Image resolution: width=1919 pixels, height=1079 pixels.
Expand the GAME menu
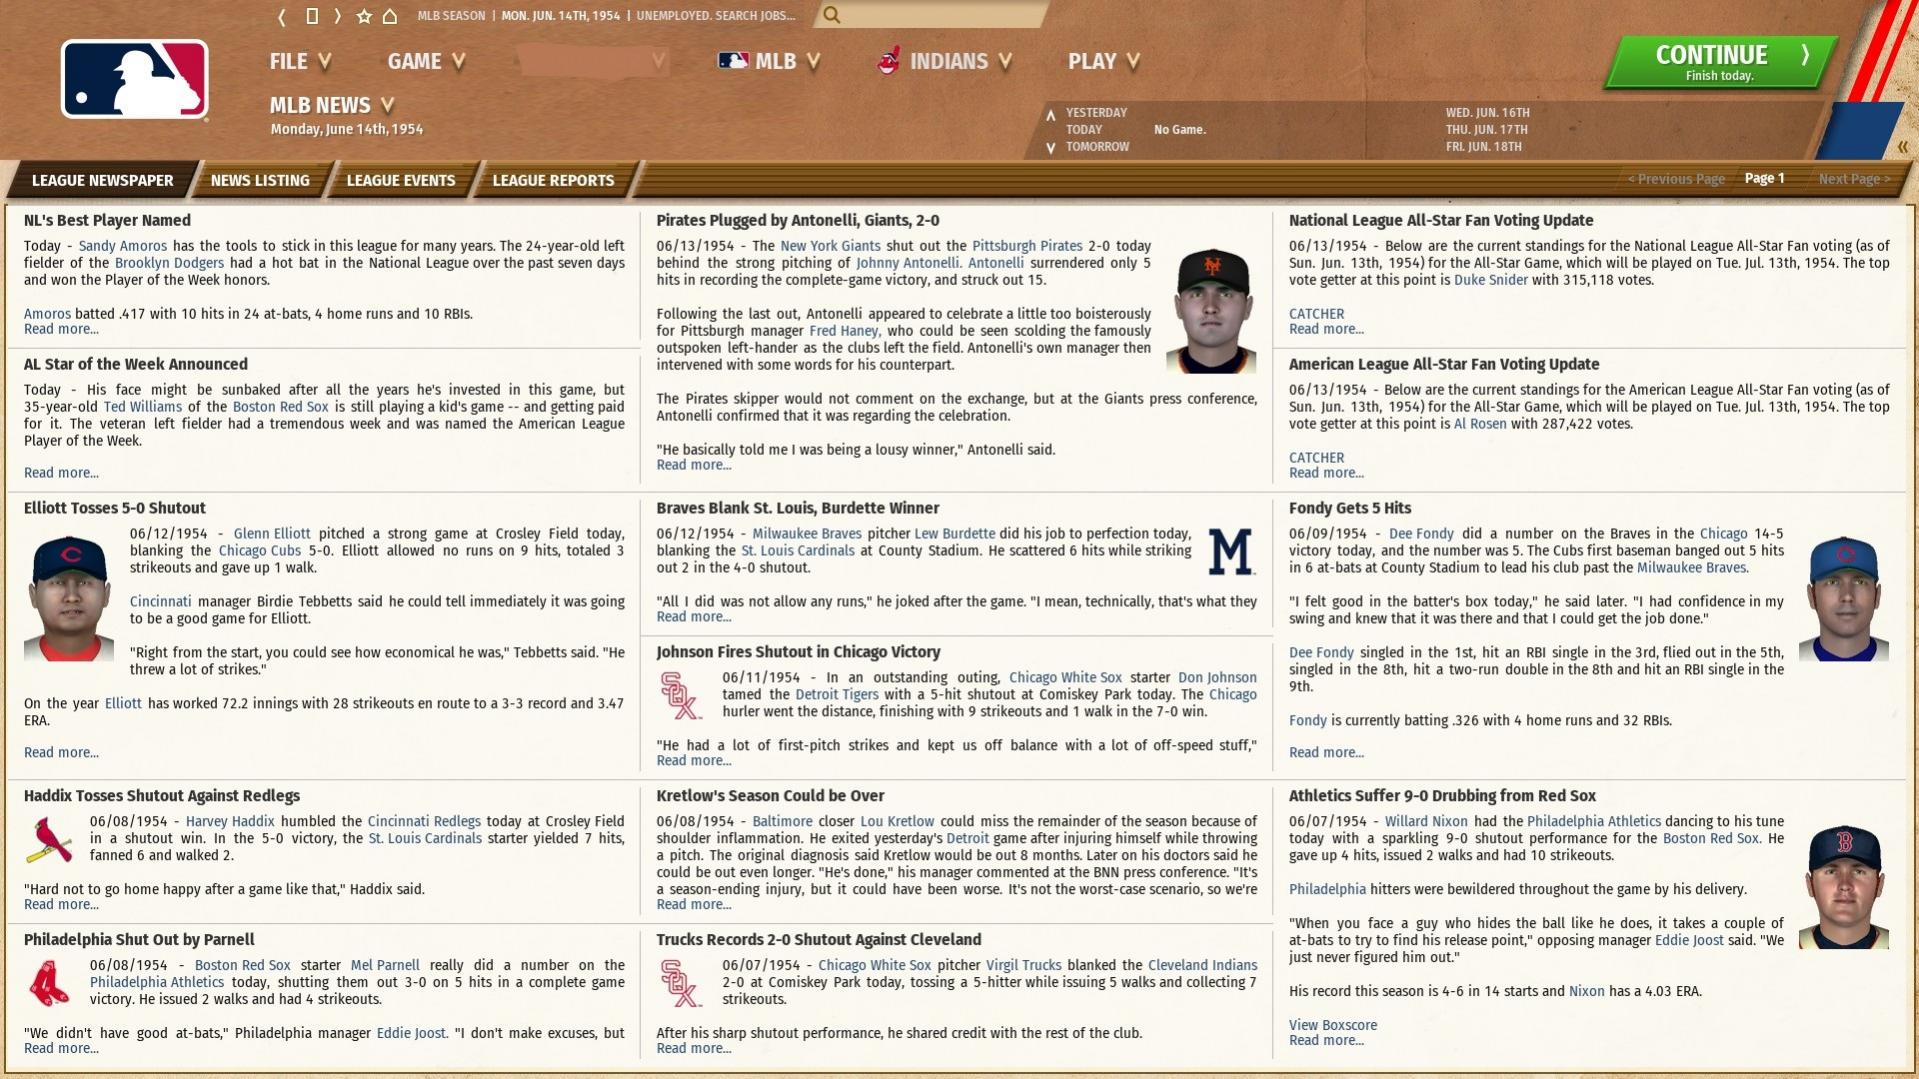426,62
